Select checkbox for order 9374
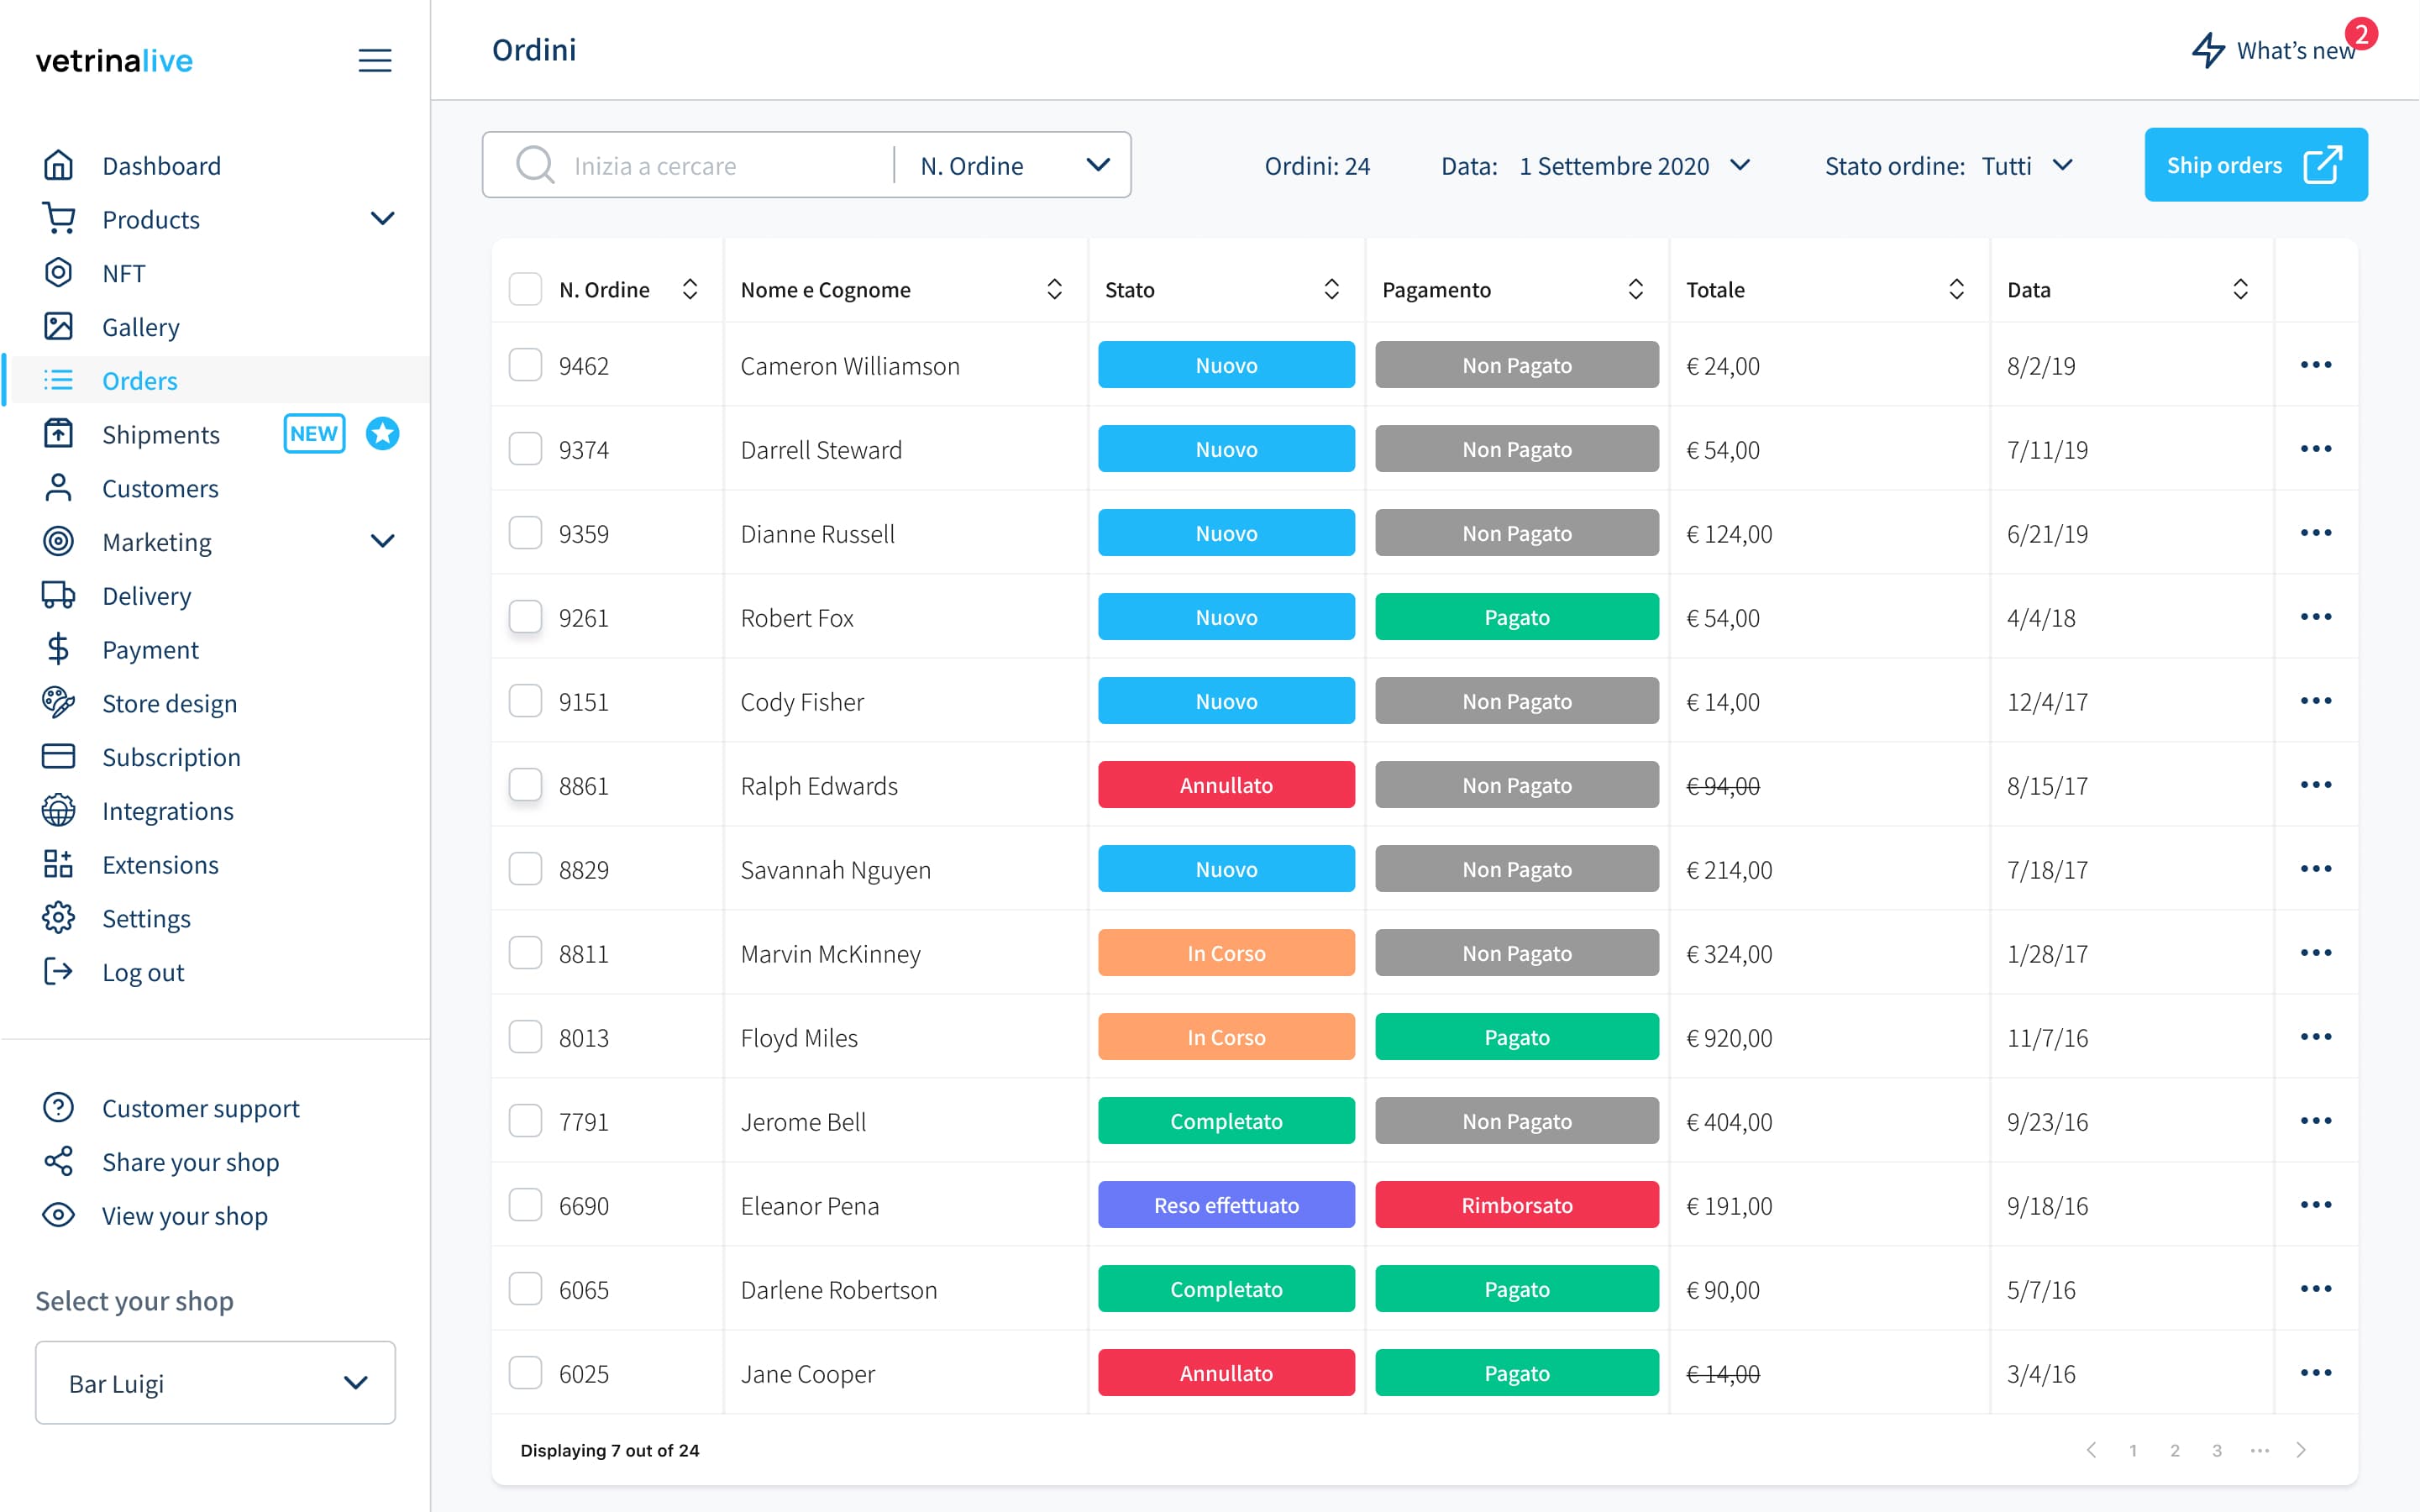This screenshot has width=2420, height=1512. click(525, 449)
